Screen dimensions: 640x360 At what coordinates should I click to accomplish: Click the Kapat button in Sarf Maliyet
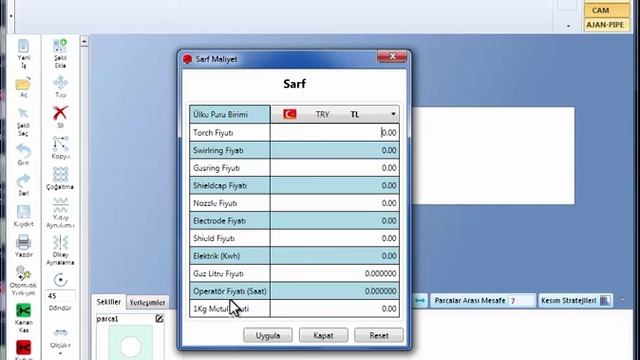click(323, 336)
